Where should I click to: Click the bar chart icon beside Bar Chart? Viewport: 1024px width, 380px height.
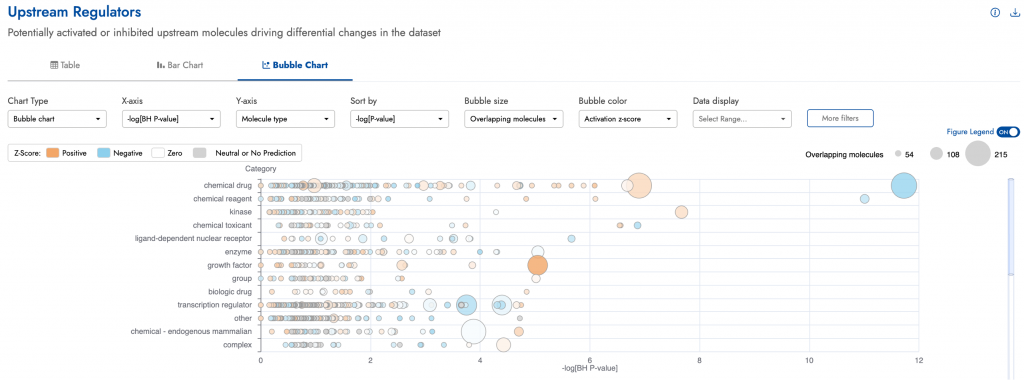(x=160, y=65)
